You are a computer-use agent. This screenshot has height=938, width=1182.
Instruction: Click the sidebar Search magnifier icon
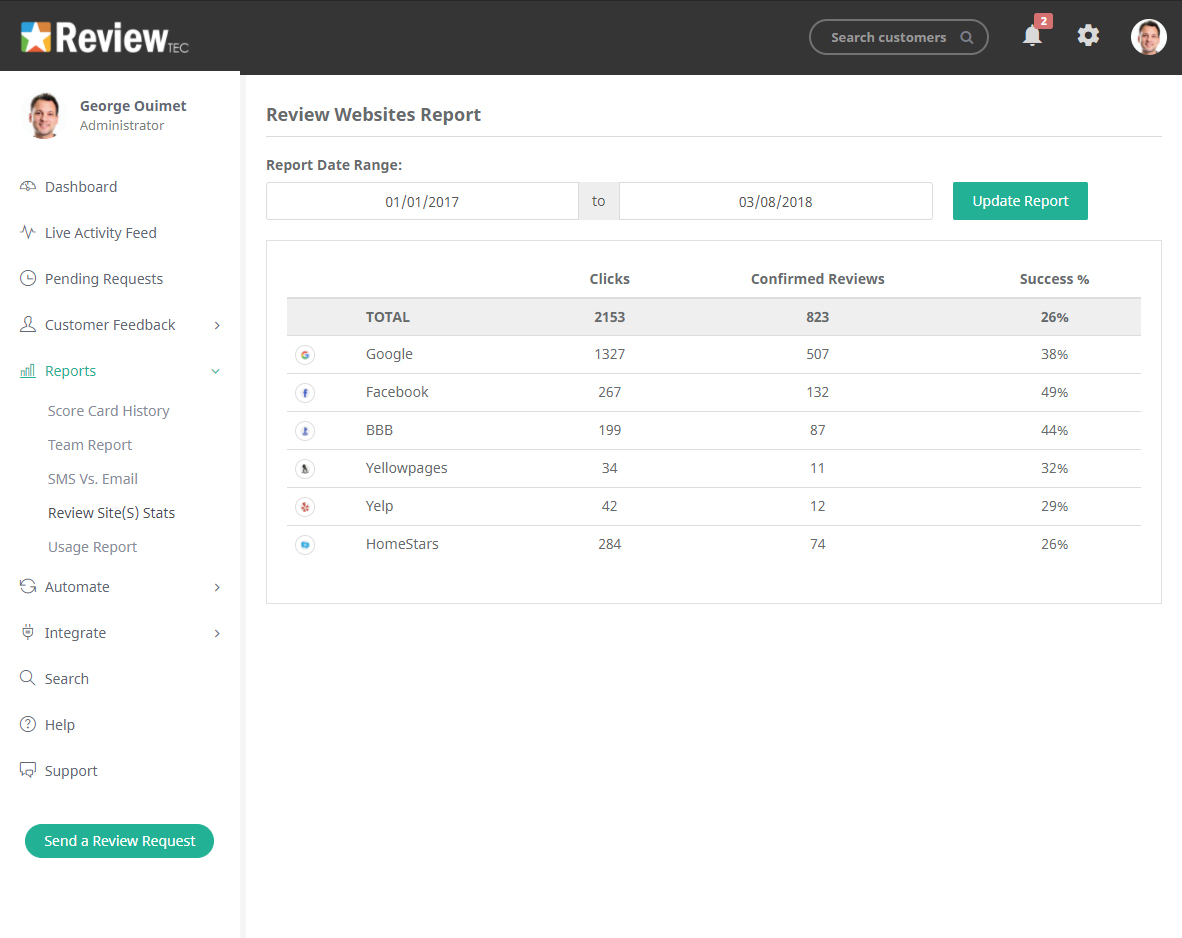[x=28, y=678]
